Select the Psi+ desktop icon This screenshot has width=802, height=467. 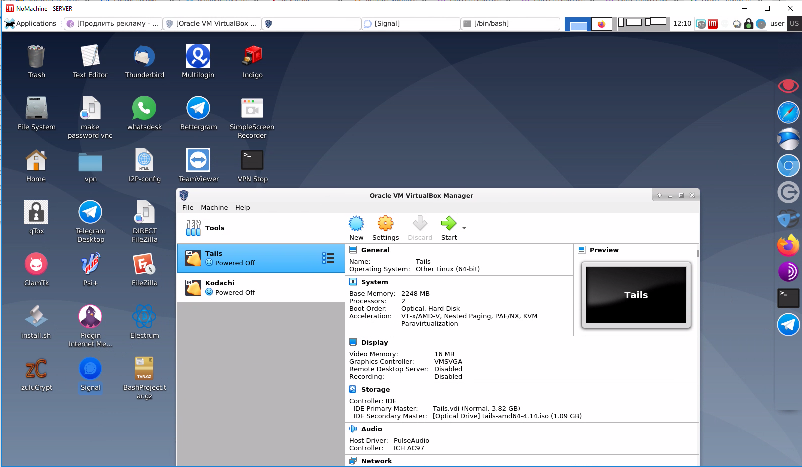click(x=91, y=270)
